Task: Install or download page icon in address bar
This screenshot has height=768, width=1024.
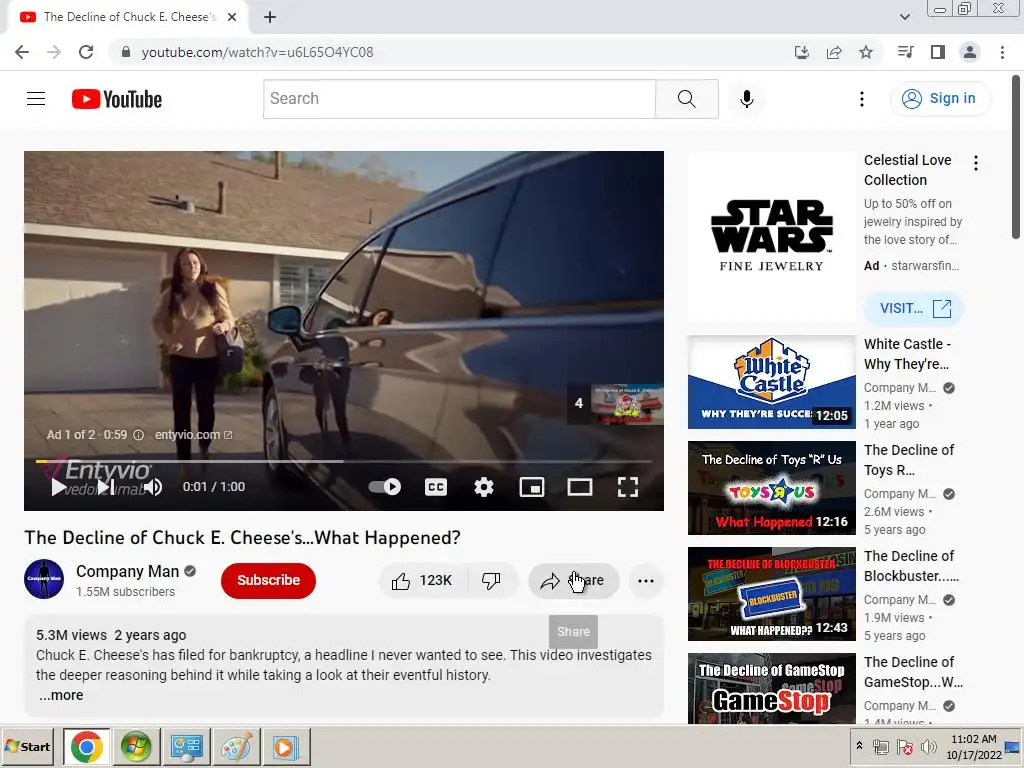Action: (802, 52)
